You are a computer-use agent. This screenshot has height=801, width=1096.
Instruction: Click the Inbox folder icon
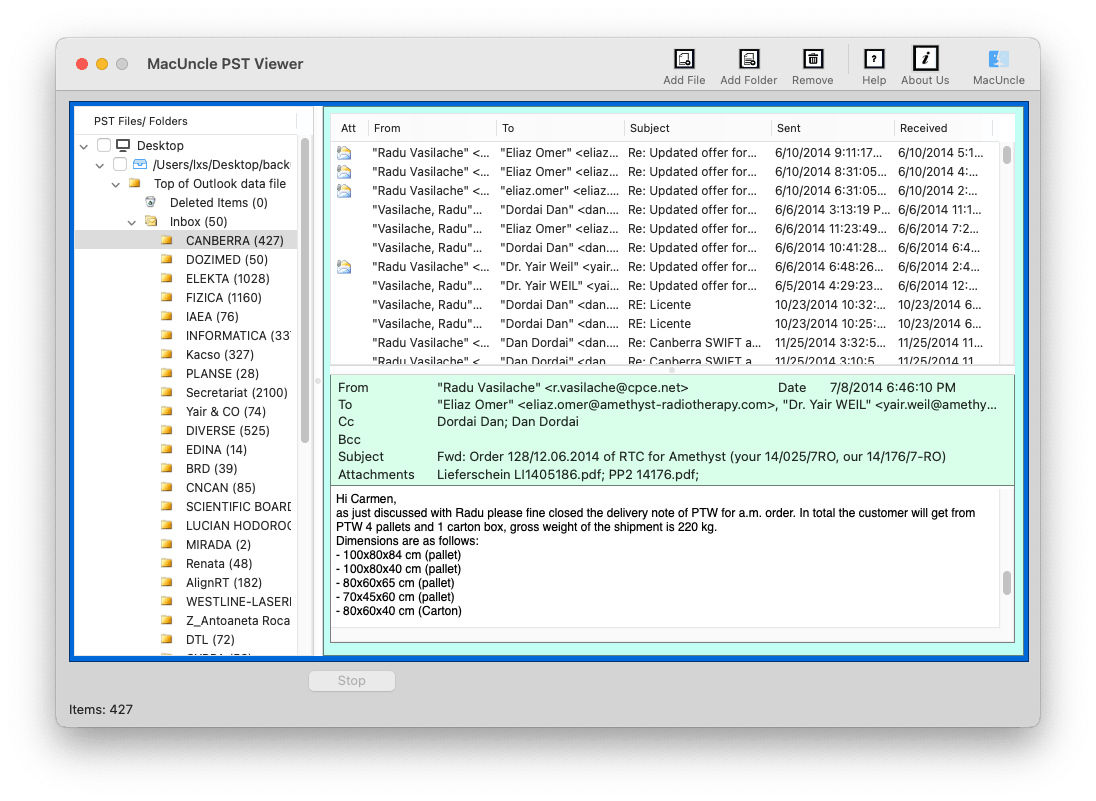tap(150, 221)
